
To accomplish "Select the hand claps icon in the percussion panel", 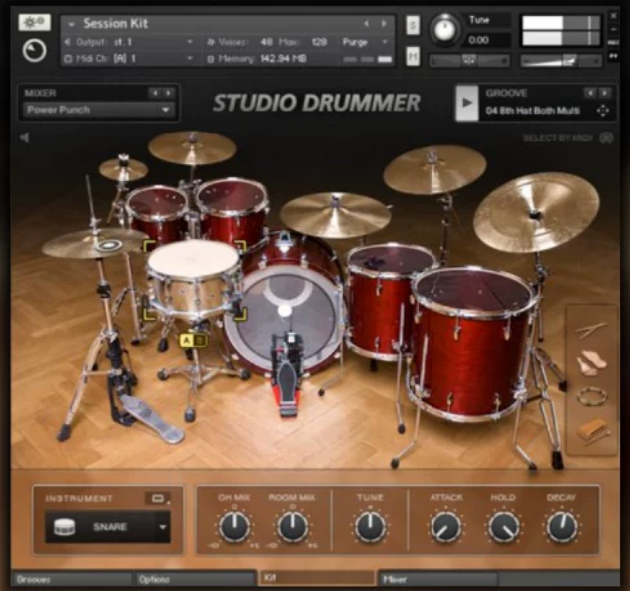I will (591, 363).
